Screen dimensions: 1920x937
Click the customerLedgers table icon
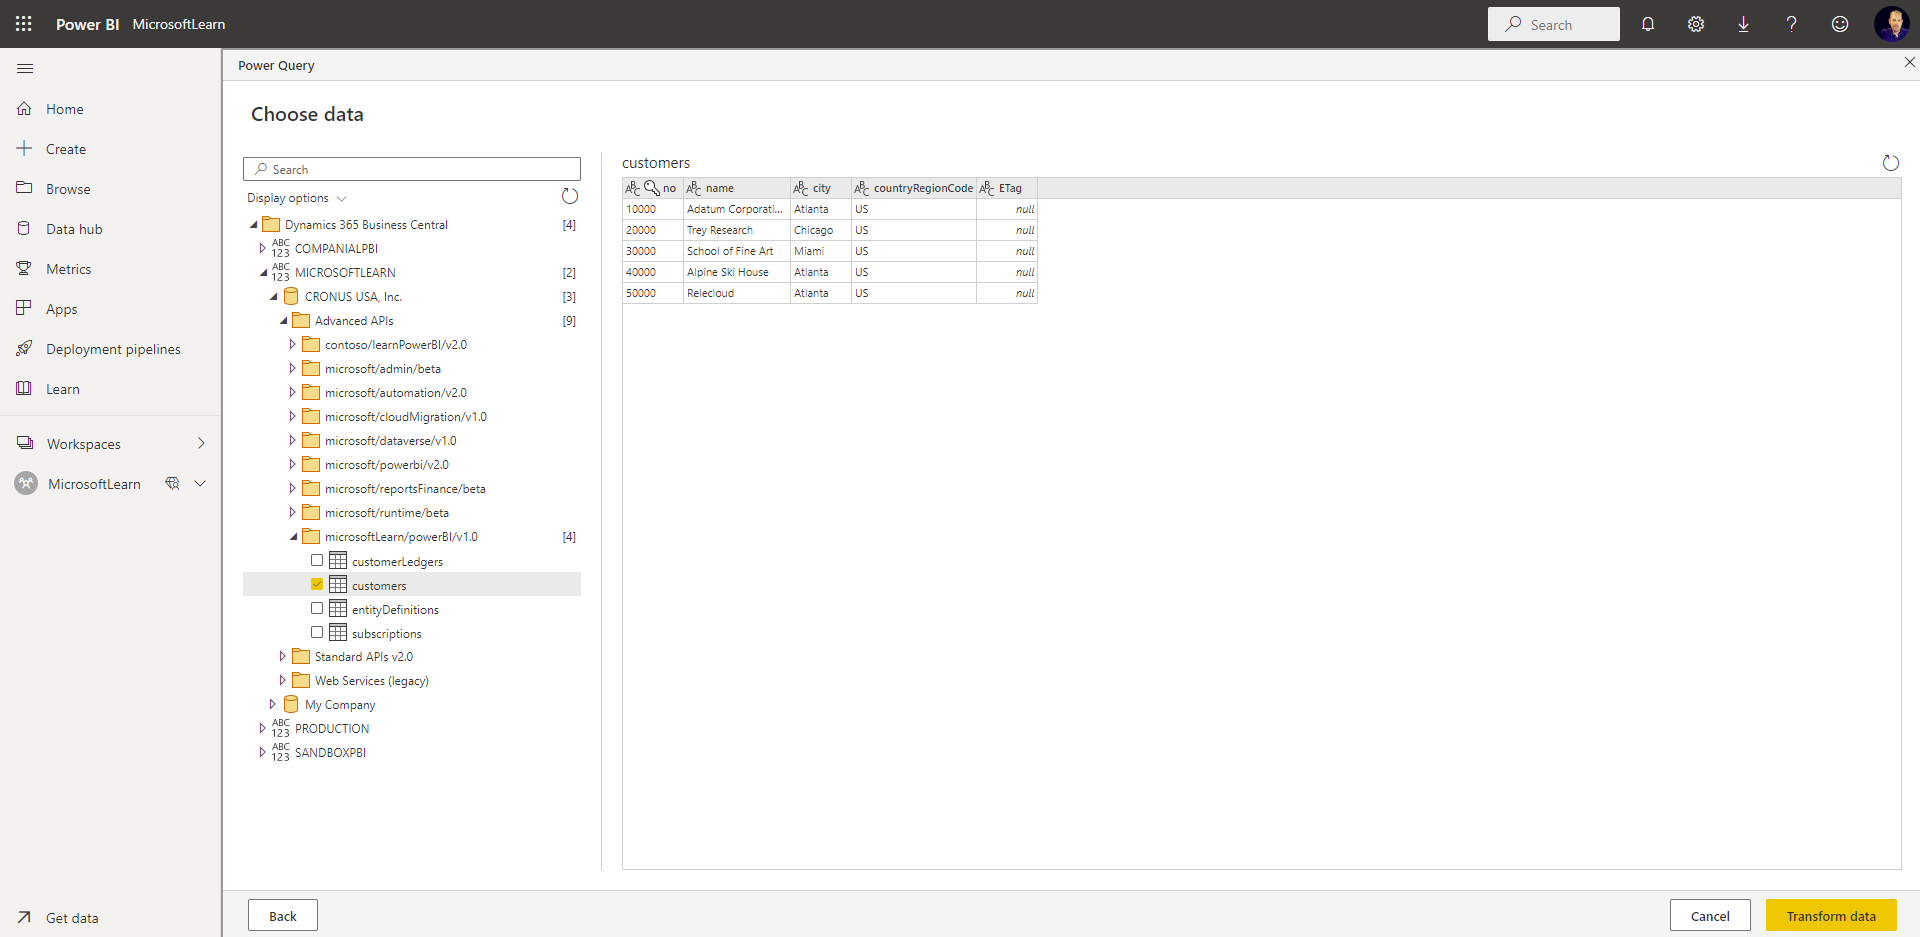[x=338, y=561]
